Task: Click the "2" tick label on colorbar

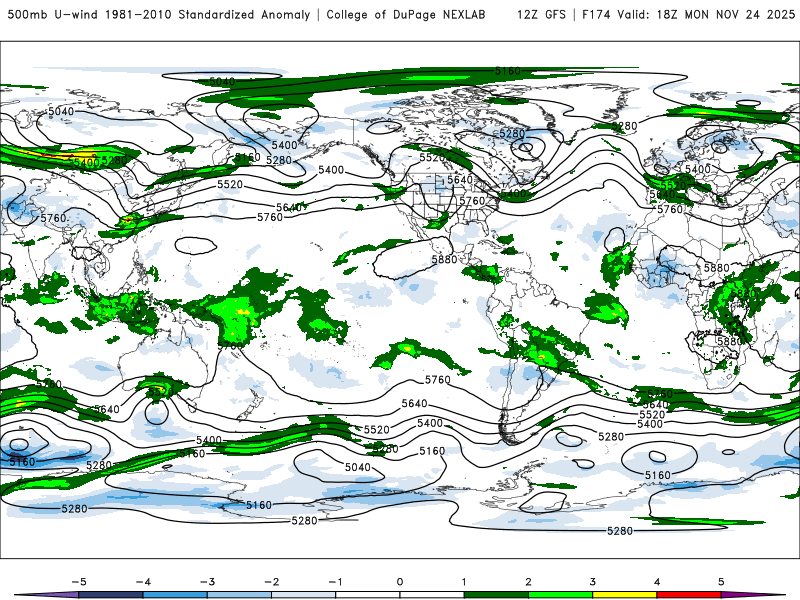Action: click(x=528, y=582)
